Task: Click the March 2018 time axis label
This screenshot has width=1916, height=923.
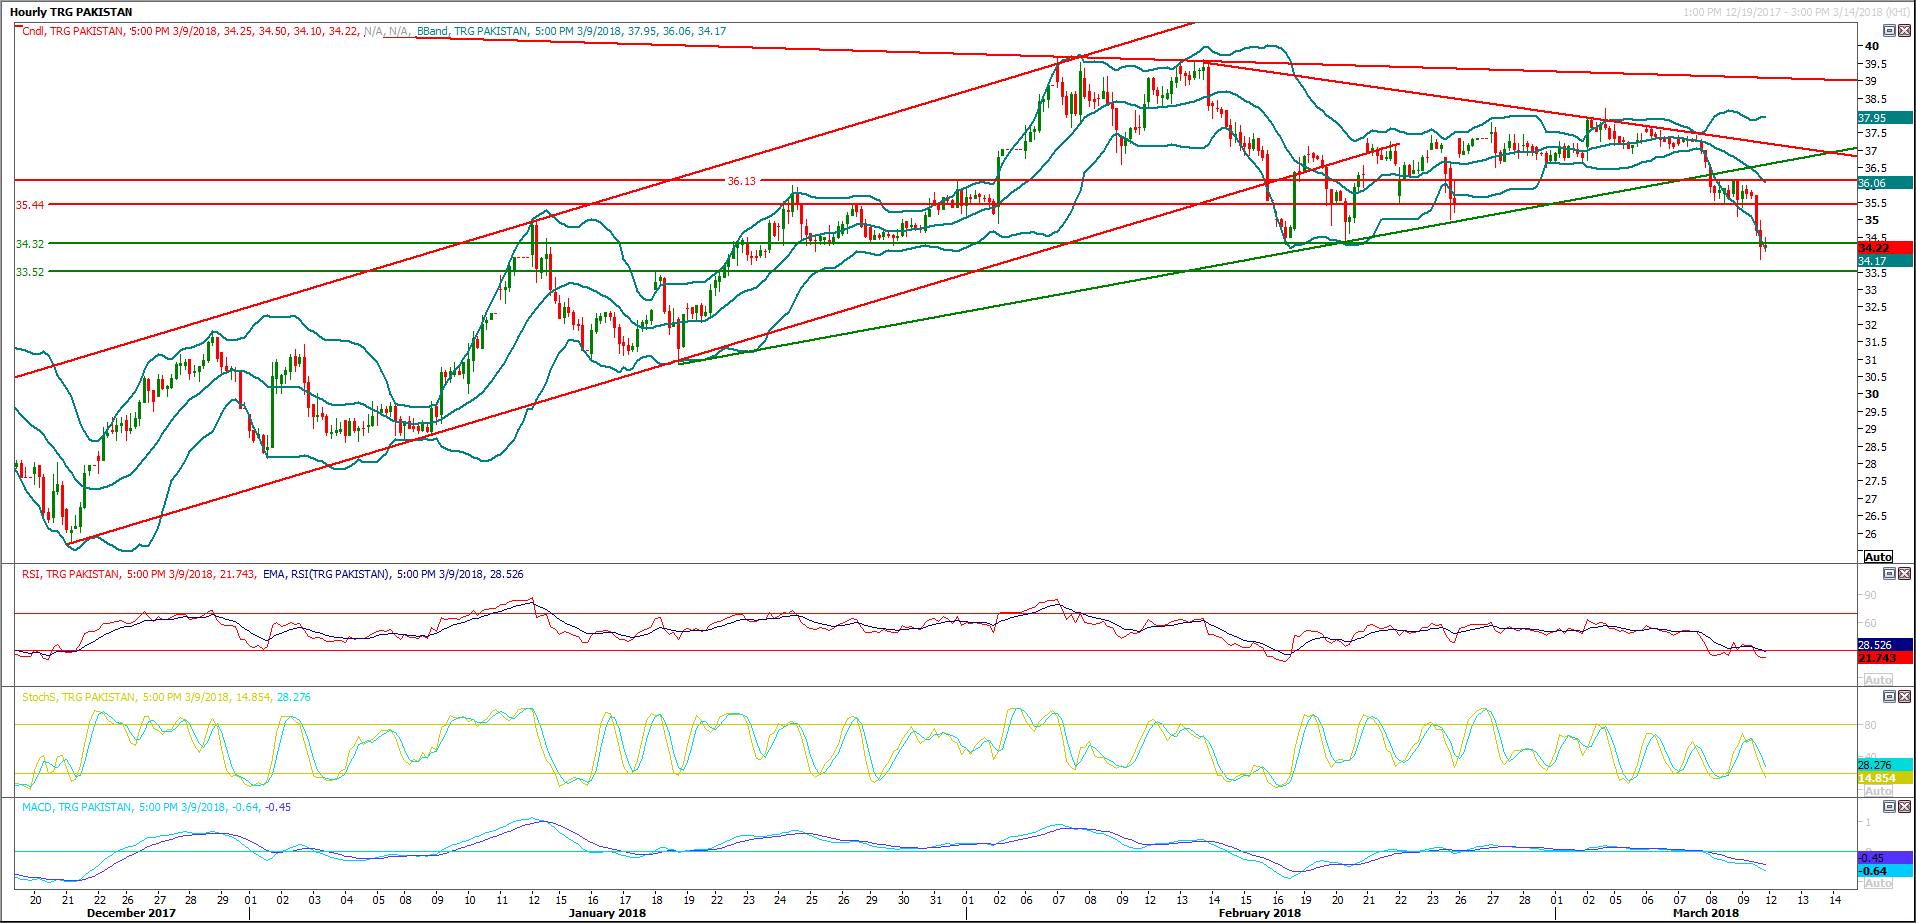Action: click(x=1706, y=913)
